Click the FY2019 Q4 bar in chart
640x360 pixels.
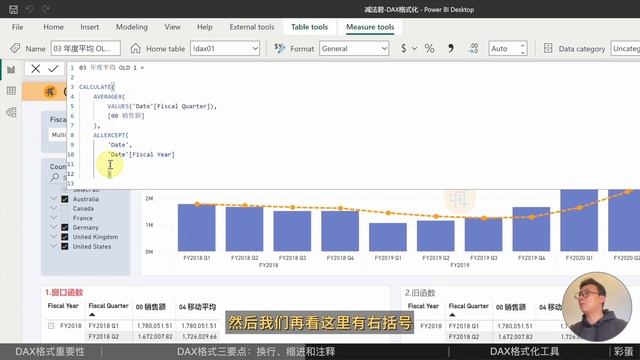tap(531, 229)
